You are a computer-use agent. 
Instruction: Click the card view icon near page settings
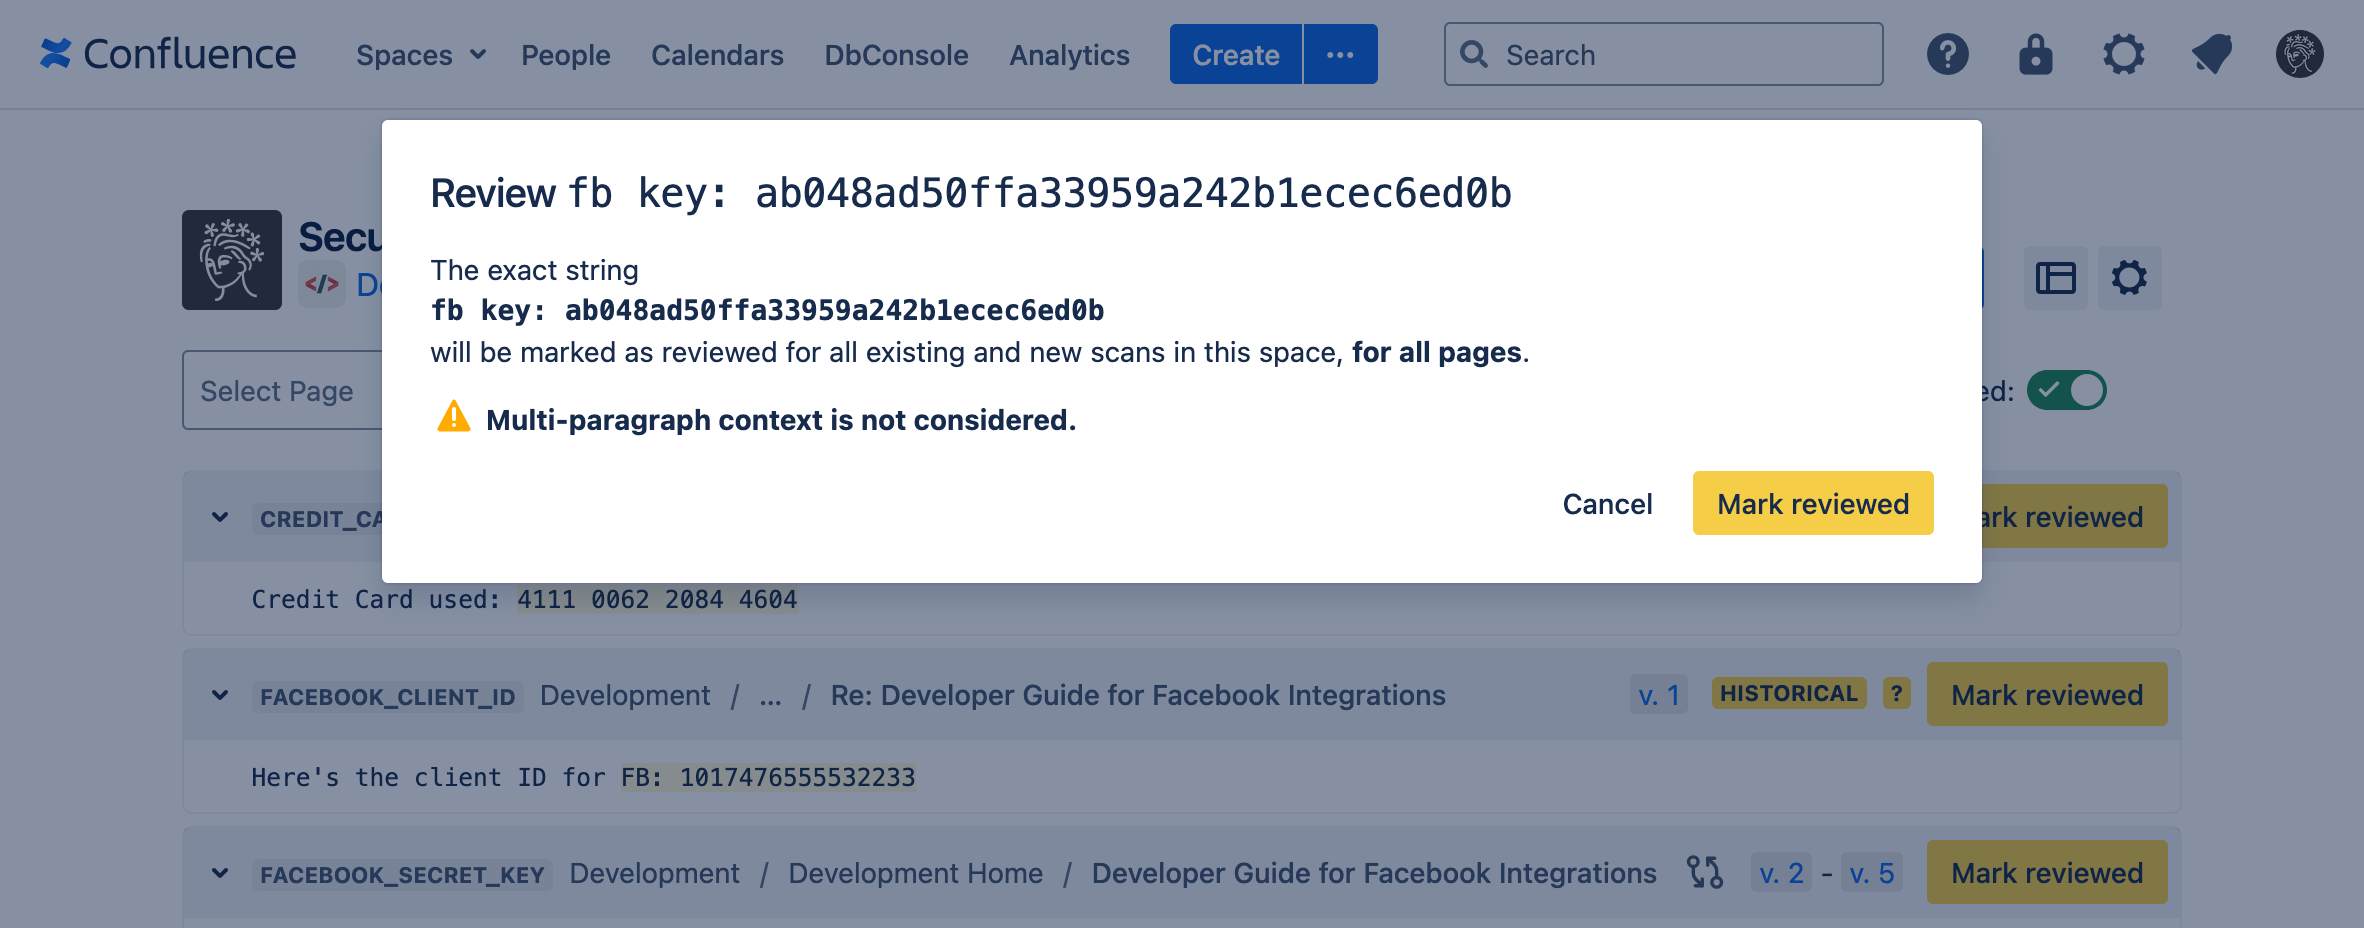coord(2056,279)
